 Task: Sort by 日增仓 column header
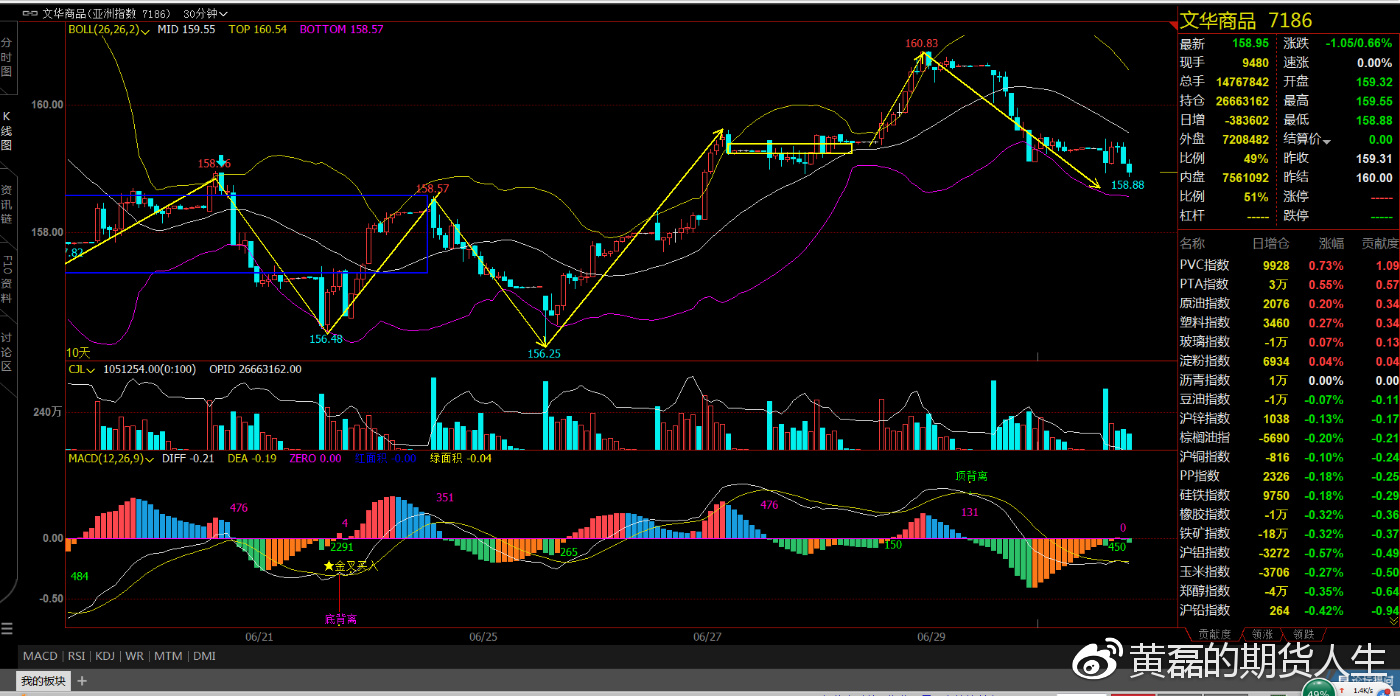[1271, 243]
